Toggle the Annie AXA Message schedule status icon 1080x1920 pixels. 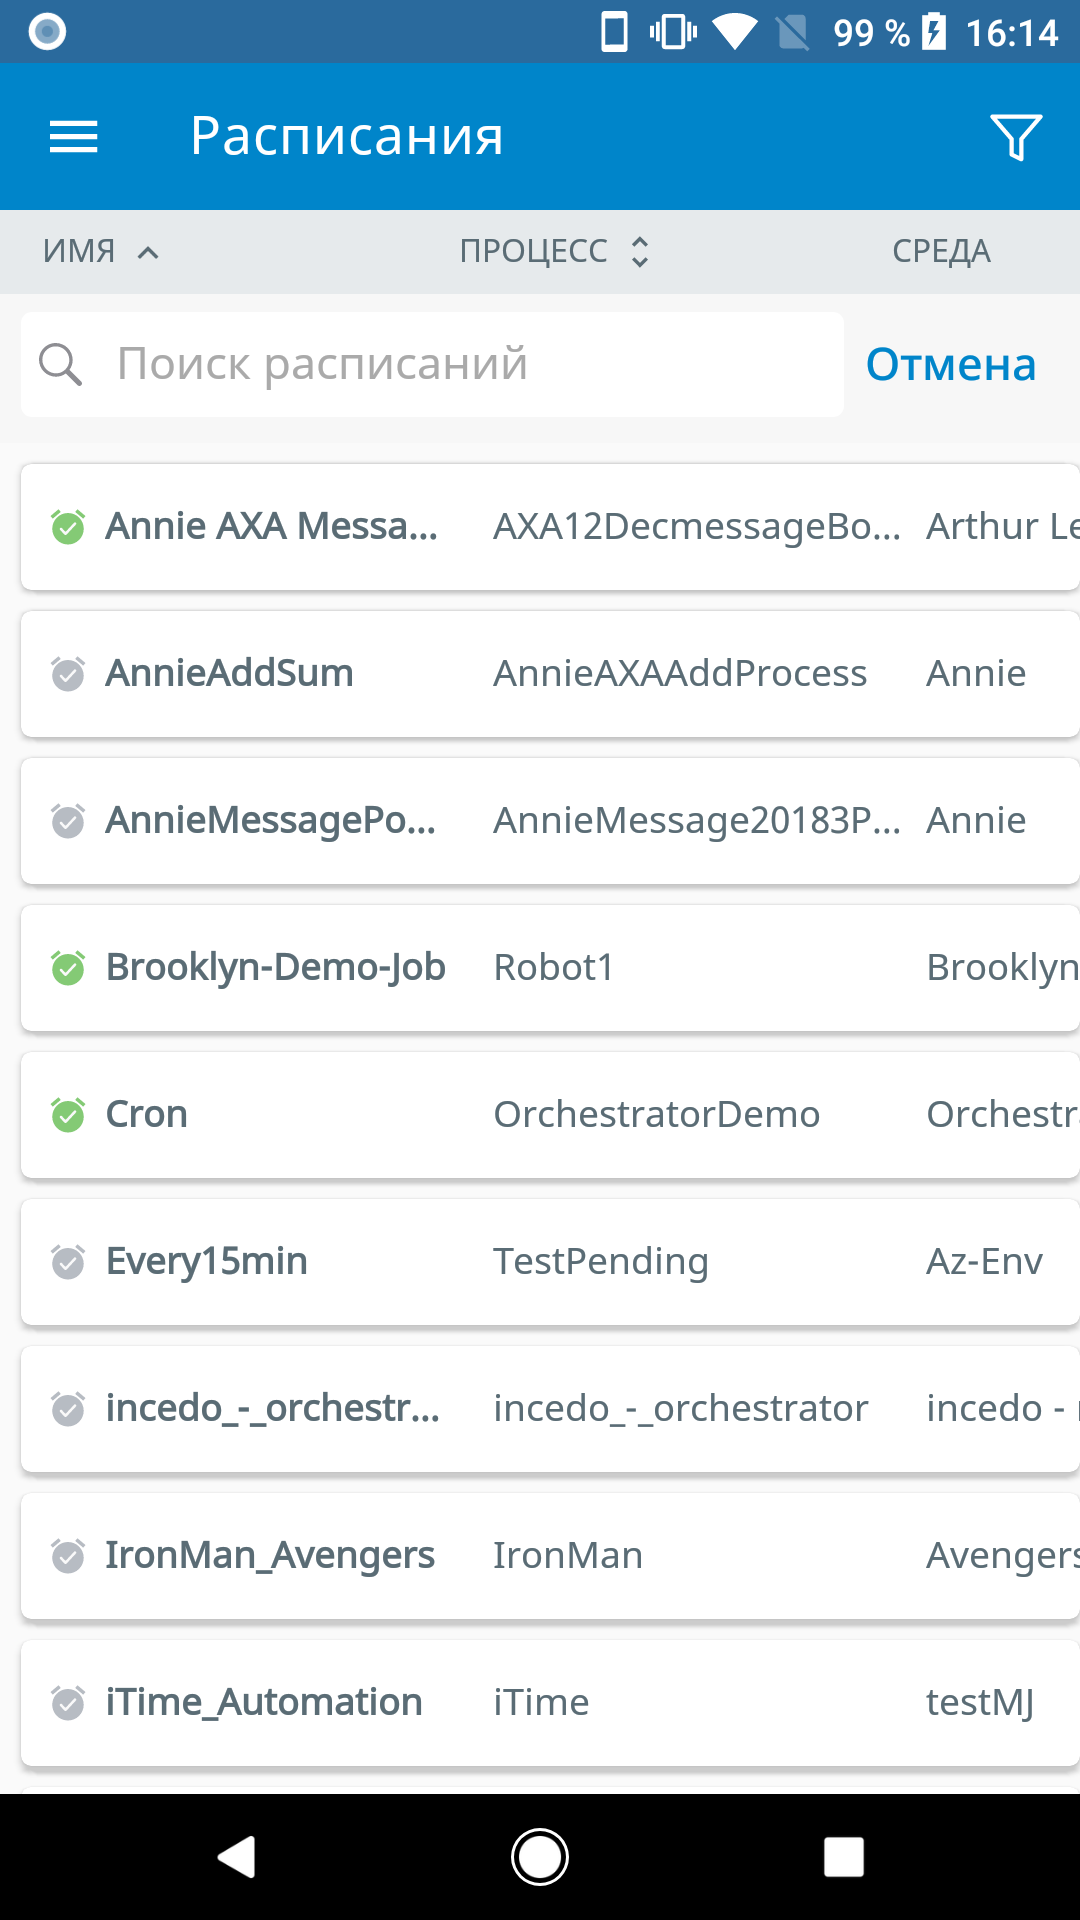pos(68,527)
